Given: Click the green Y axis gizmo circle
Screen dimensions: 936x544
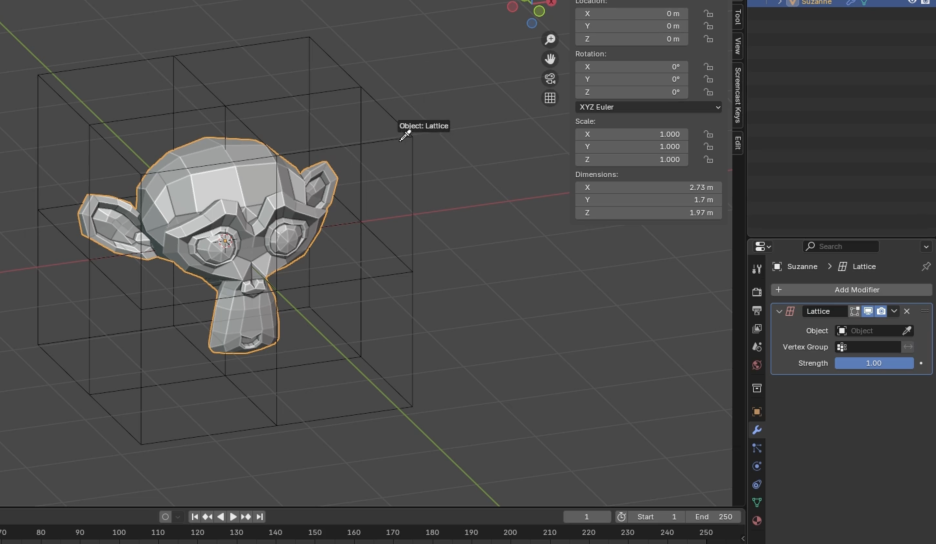Looking at the screenshot, I should pyautogui.click(x=539, y=11).
